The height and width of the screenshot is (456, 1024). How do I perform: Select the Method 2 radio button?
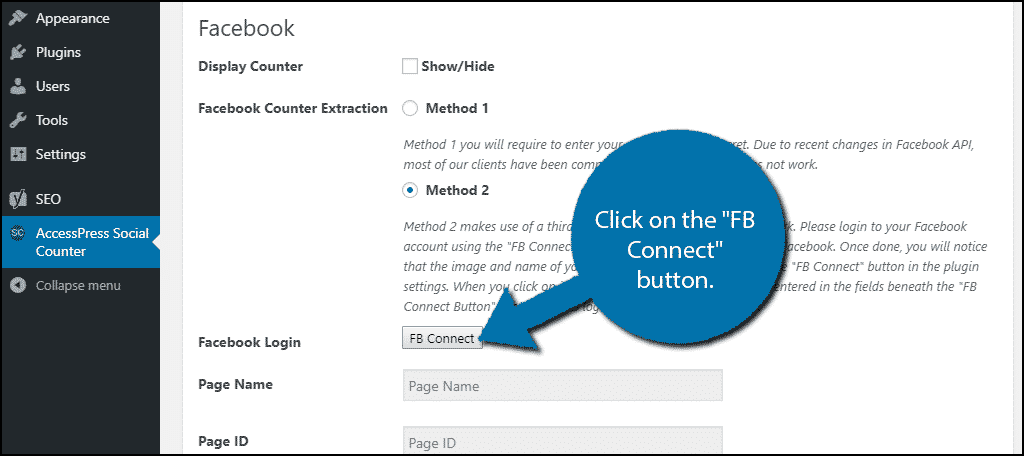click(x=410, y=190)
